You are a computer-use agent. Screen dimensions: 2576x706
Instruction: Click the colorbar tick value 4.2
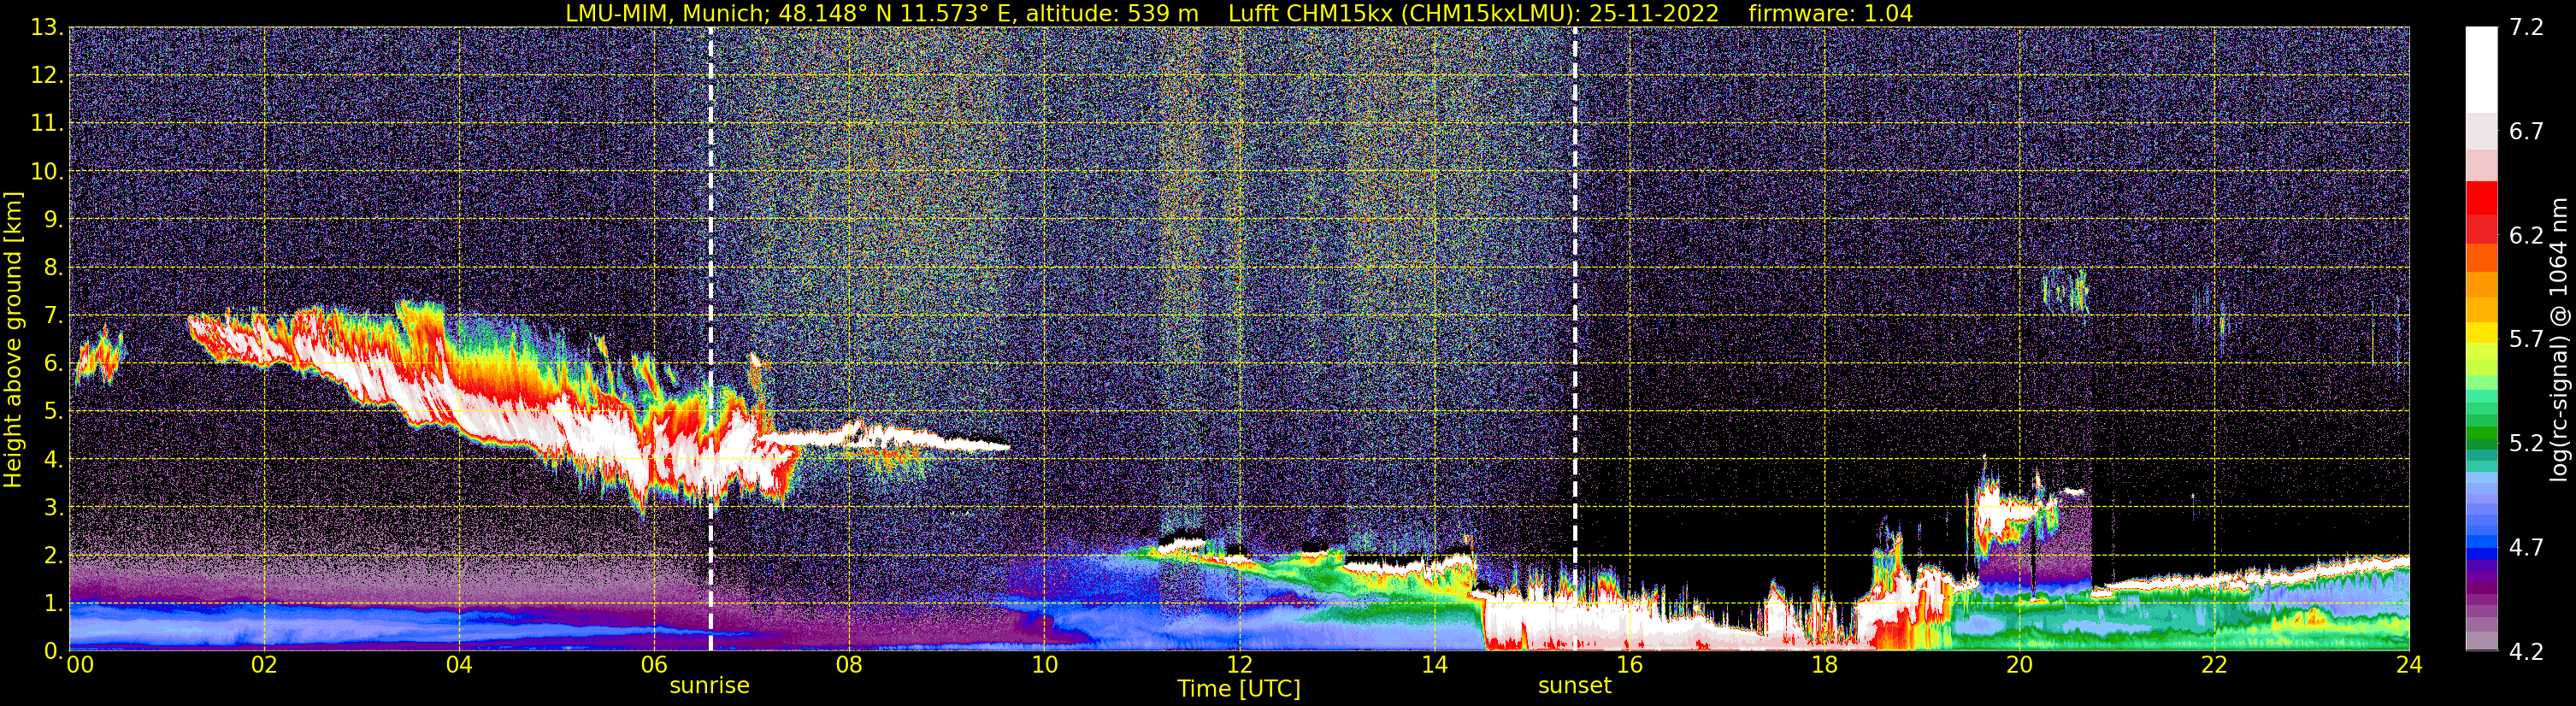tap(2526, 652)
